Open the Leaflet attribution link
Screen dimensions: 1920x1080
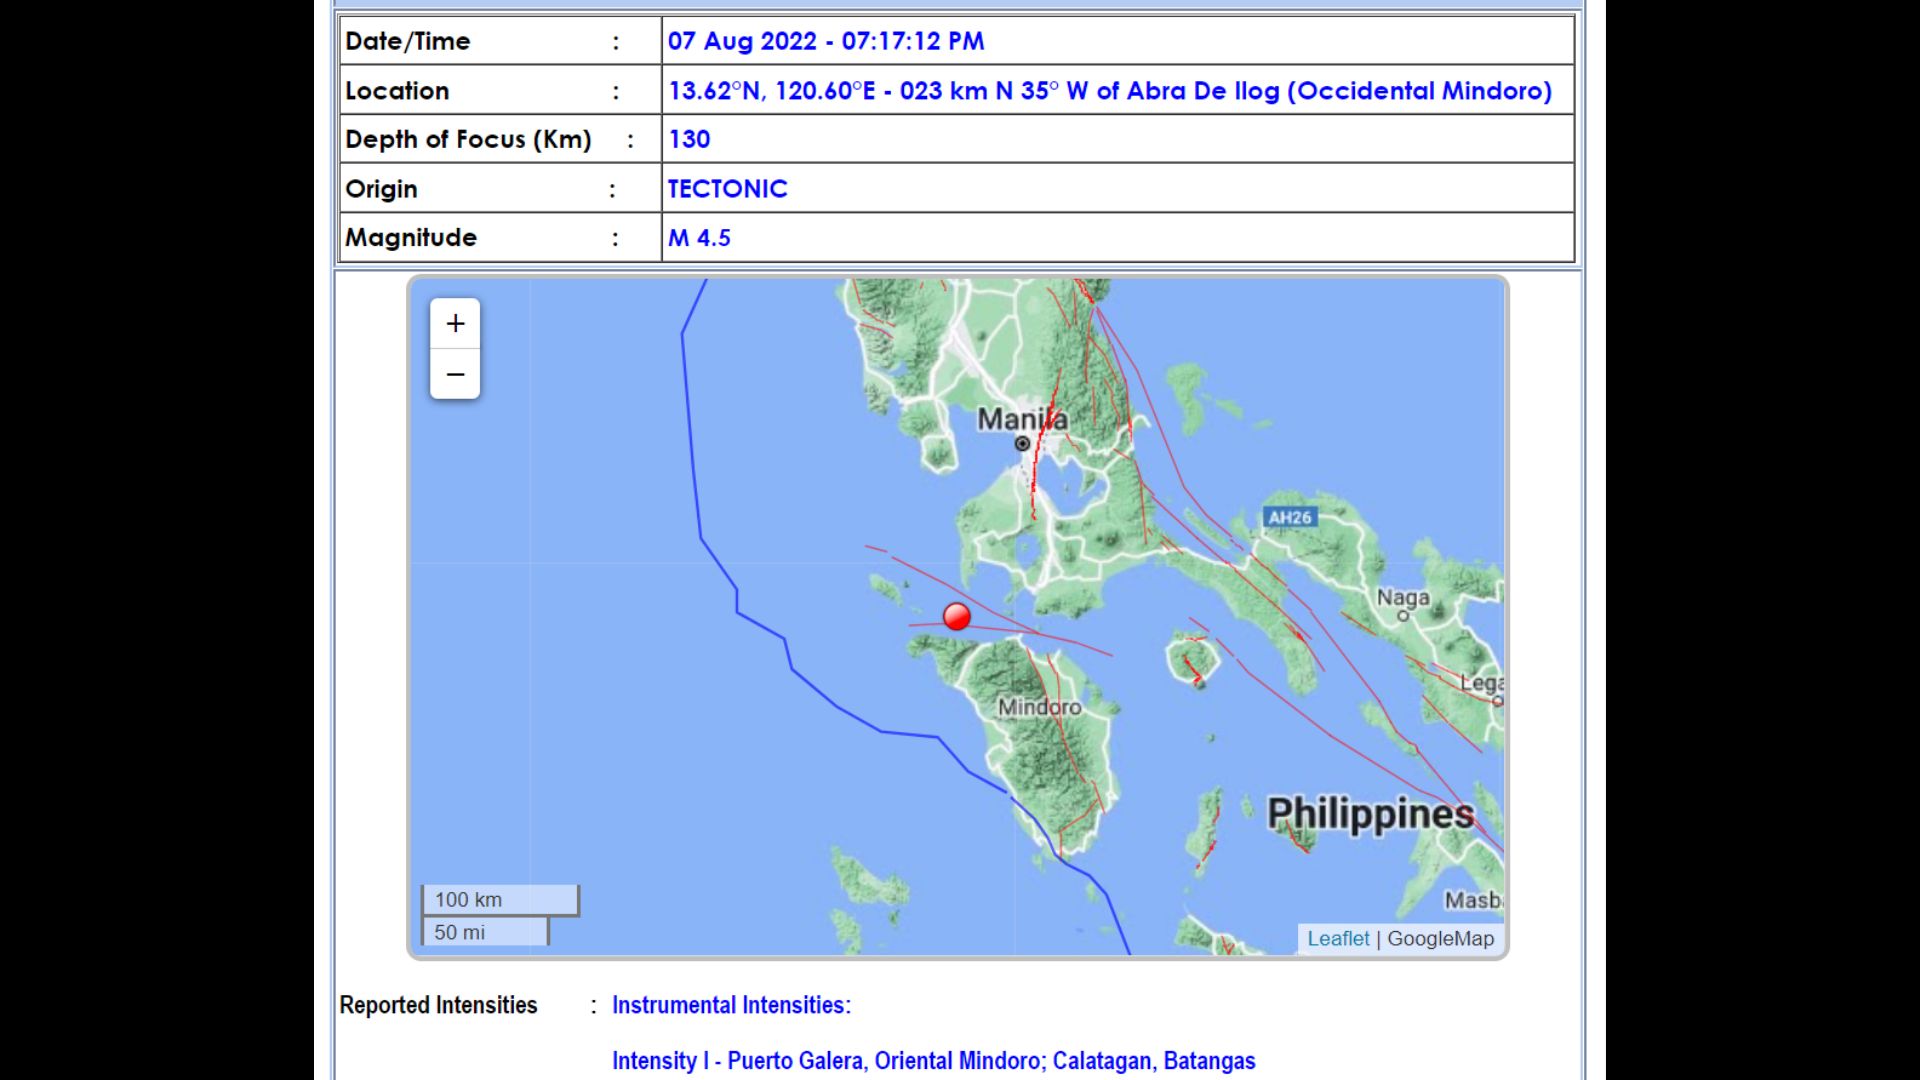click(x=1338, y=938)
